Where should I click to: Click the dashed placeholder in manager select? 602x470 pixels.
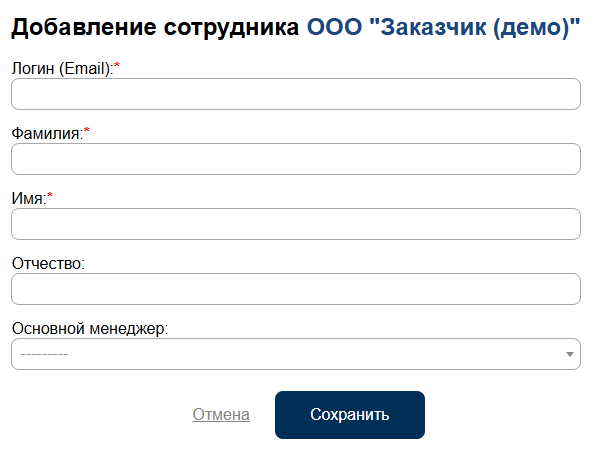(44, 354)
